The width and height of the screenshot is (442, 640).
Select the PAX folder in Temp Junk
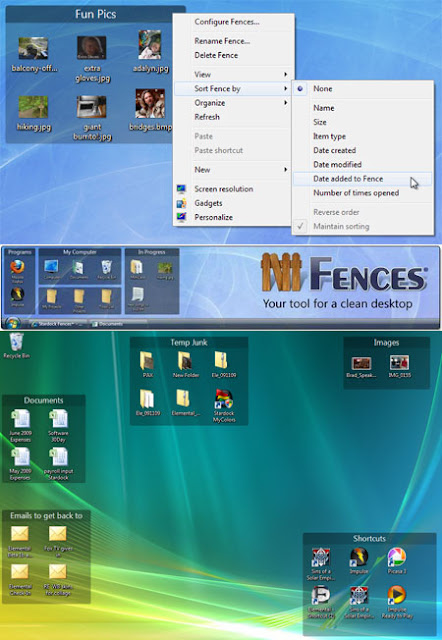[x=147, y=360]
